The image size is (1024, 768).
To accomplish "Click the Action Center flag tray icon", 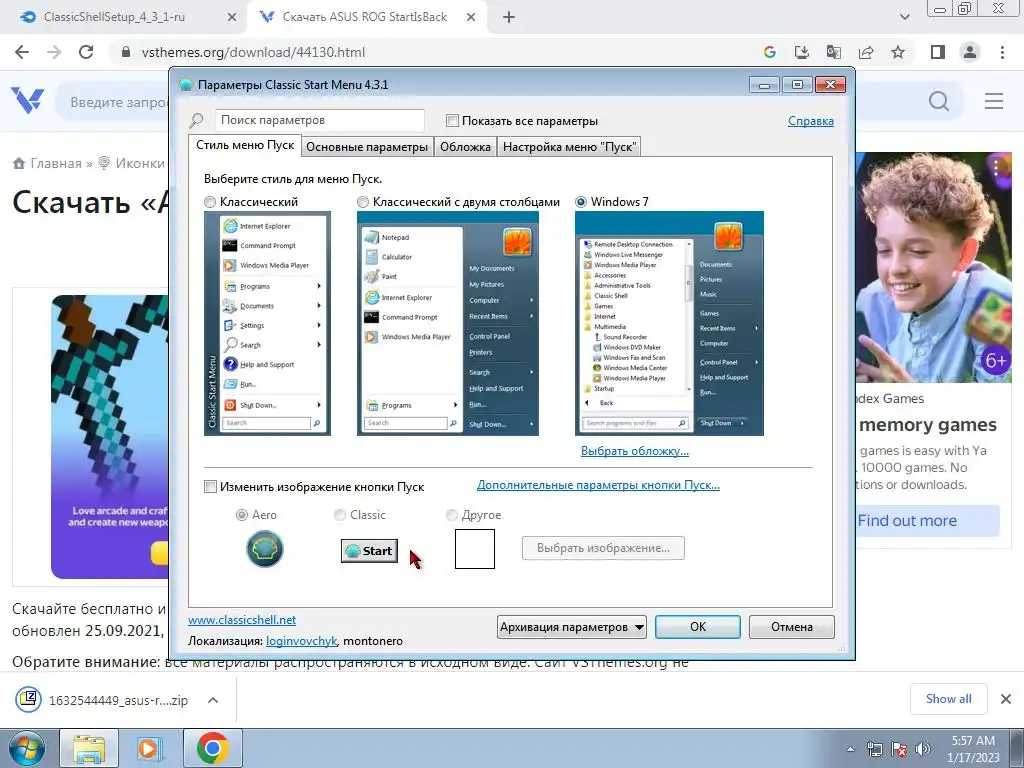I will (899, 749).
